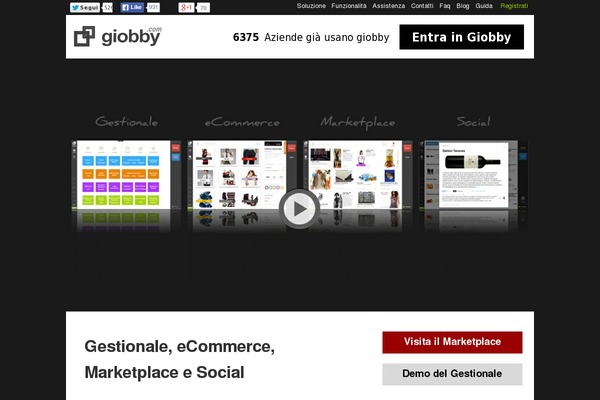The height and width of the screenshot is (400, 600).
Task: Click the giobby logo
Action: tap(117, 37)
